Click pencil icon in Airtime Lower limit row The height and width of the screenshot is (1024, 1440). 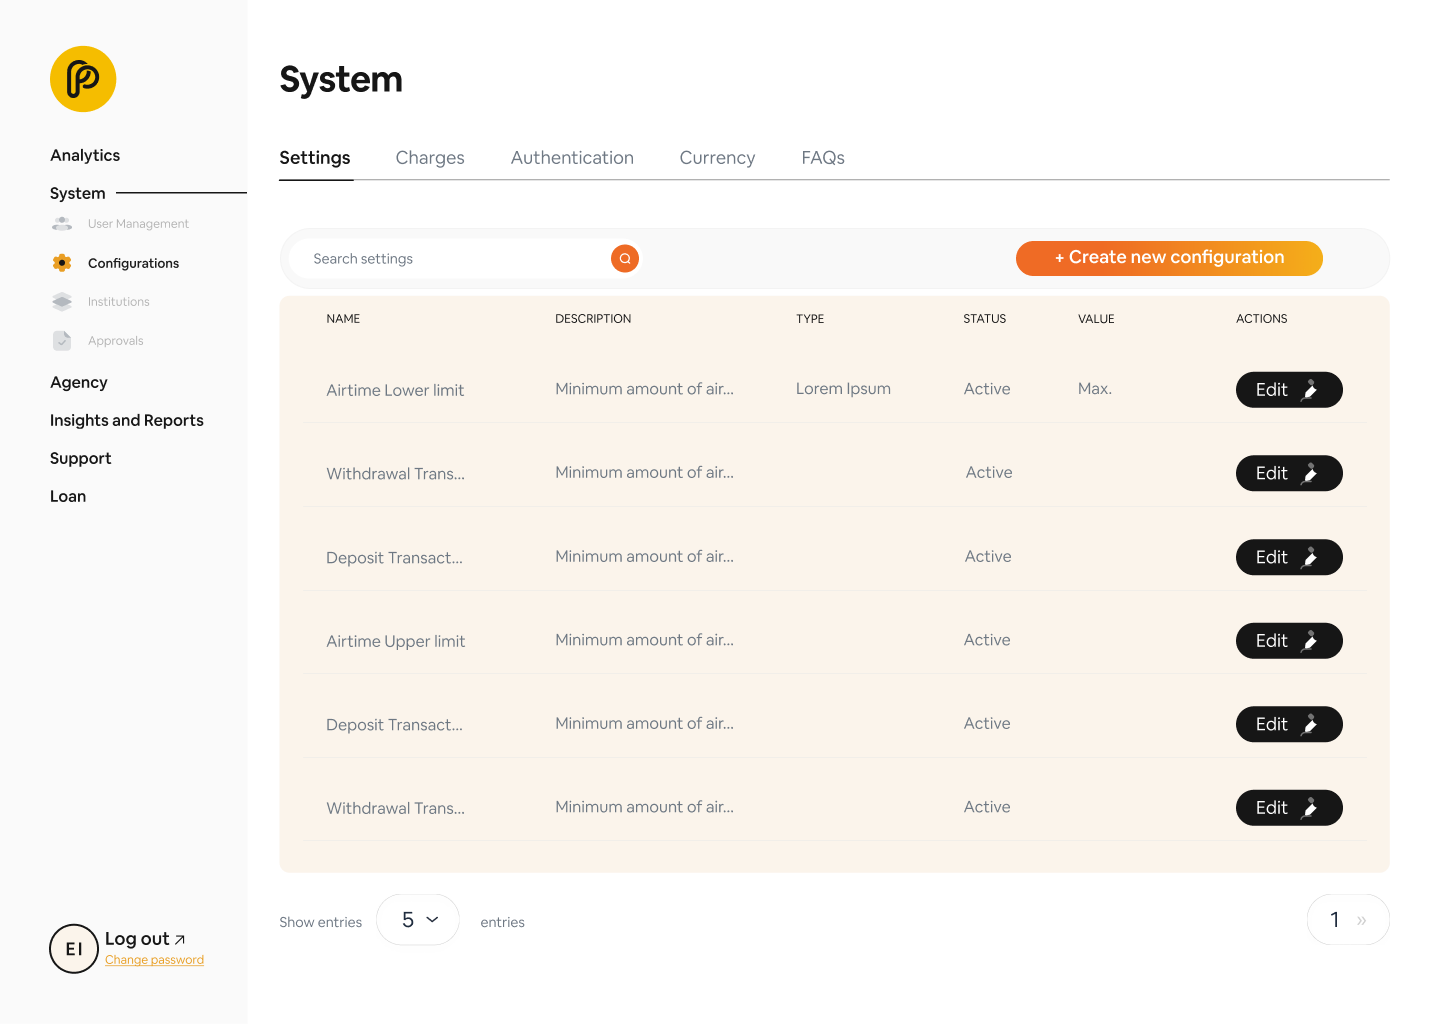pos(1309,390)
